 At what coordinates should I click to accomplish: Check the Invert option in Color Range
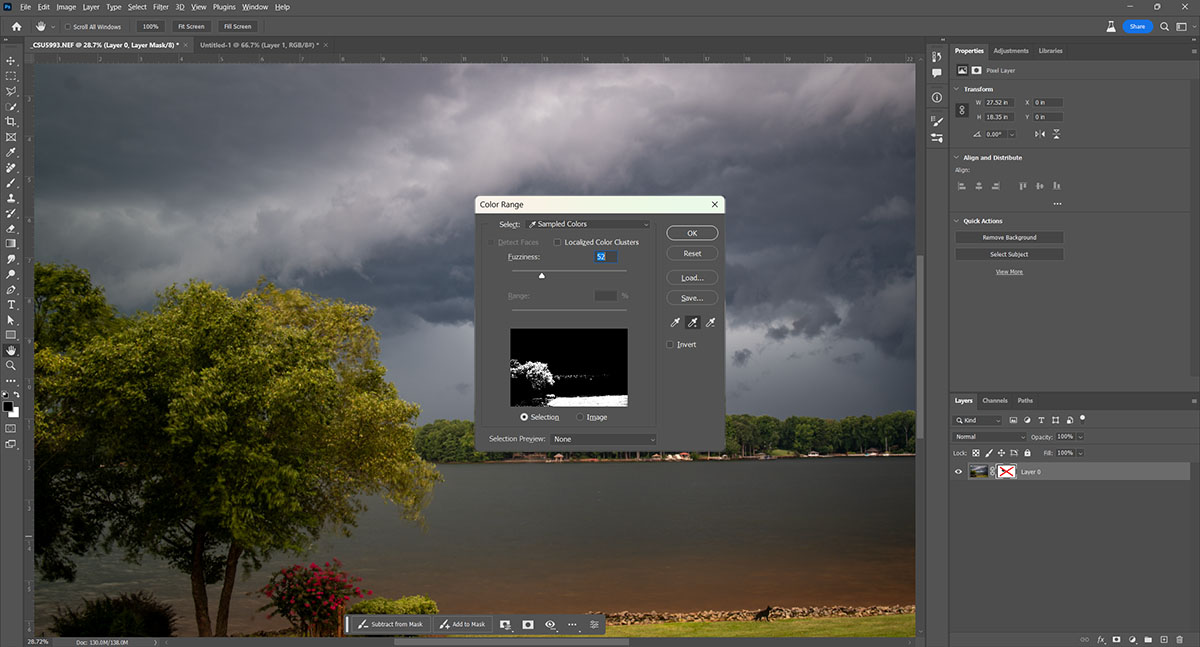pos(670,344)
